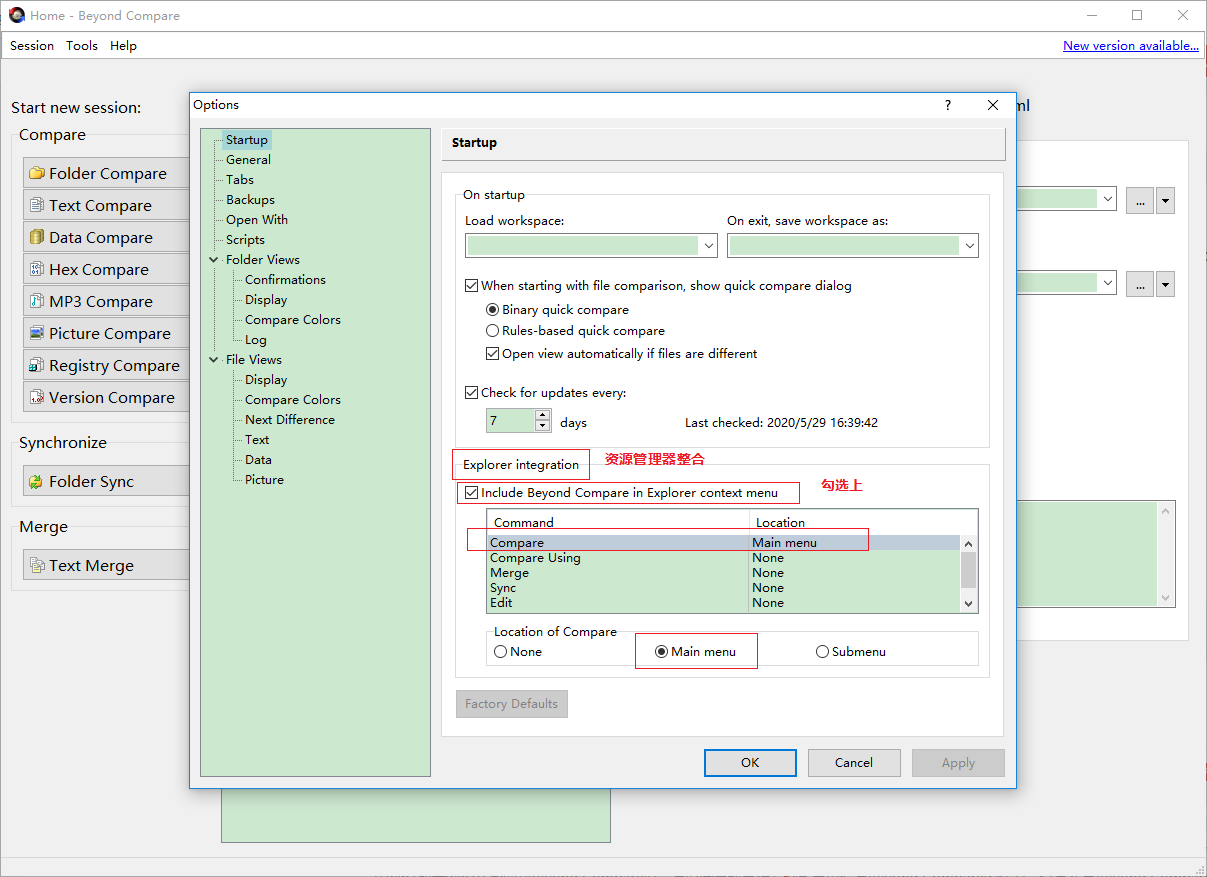
Task: Click the Cancel button
Action: tap(854, 763)
